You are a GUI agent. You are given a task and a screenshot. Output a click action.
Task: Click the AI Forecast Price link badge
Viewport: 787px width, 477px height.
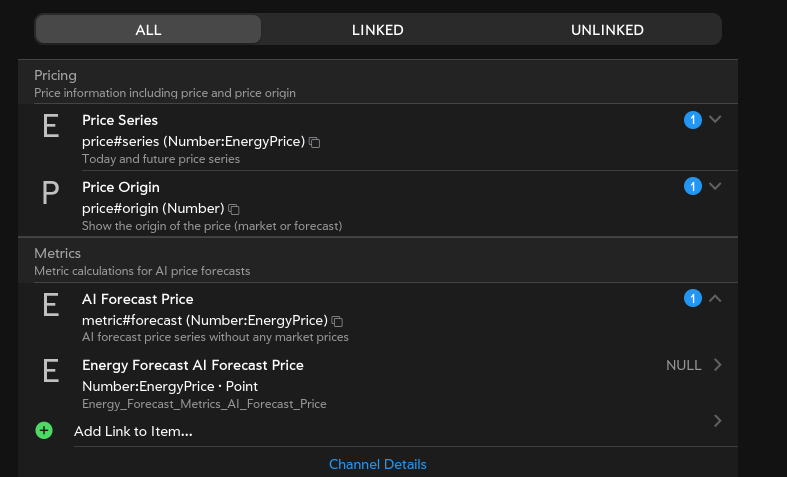point(693,298)
